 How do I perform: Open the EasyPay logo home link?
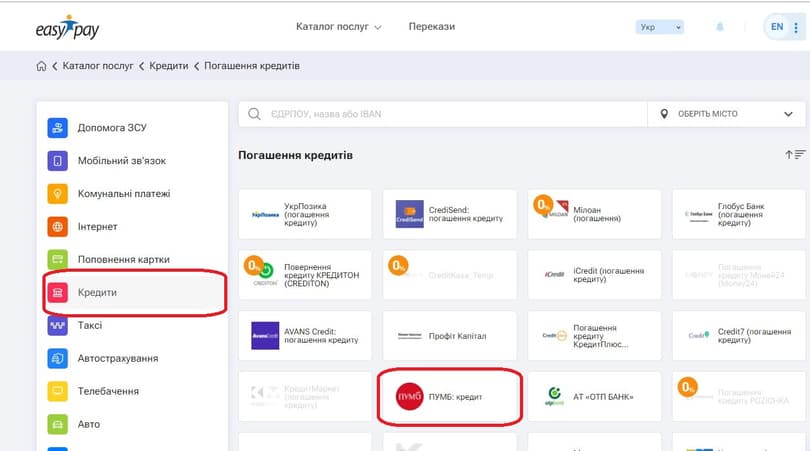pyautogui.click(x=67, y=28)
